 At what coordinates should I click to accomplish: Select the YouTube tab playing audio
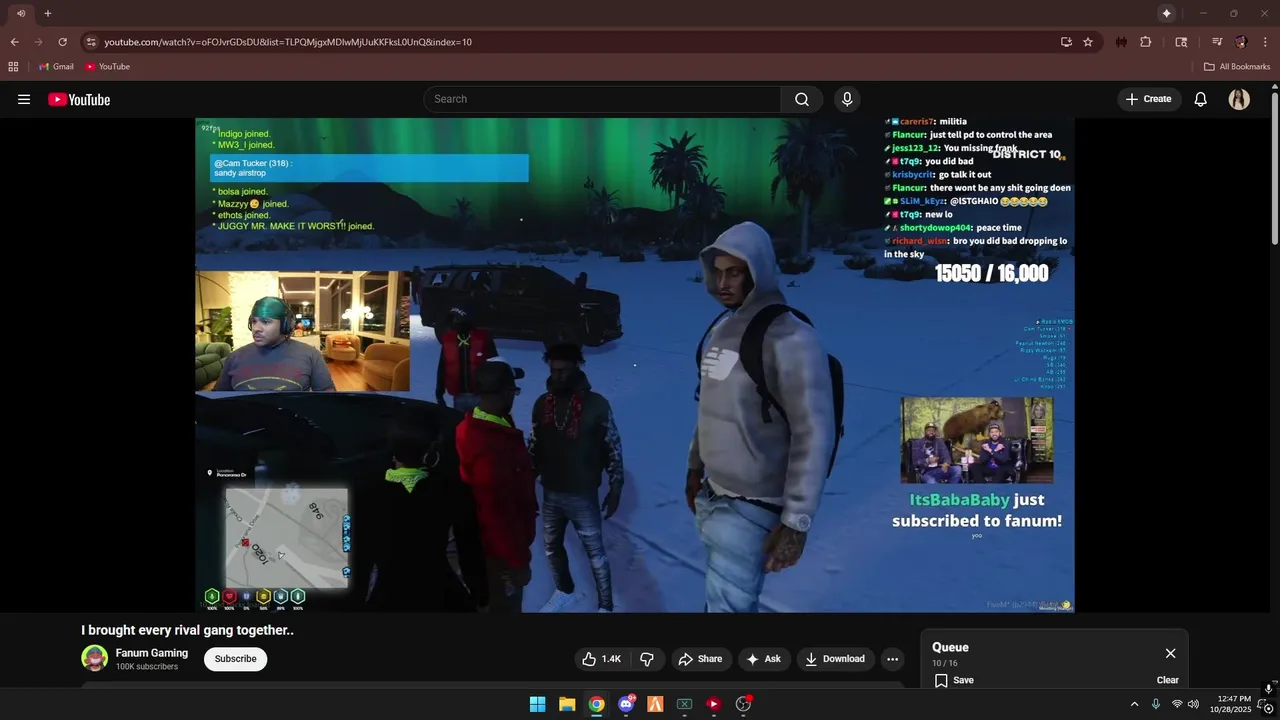21,13
